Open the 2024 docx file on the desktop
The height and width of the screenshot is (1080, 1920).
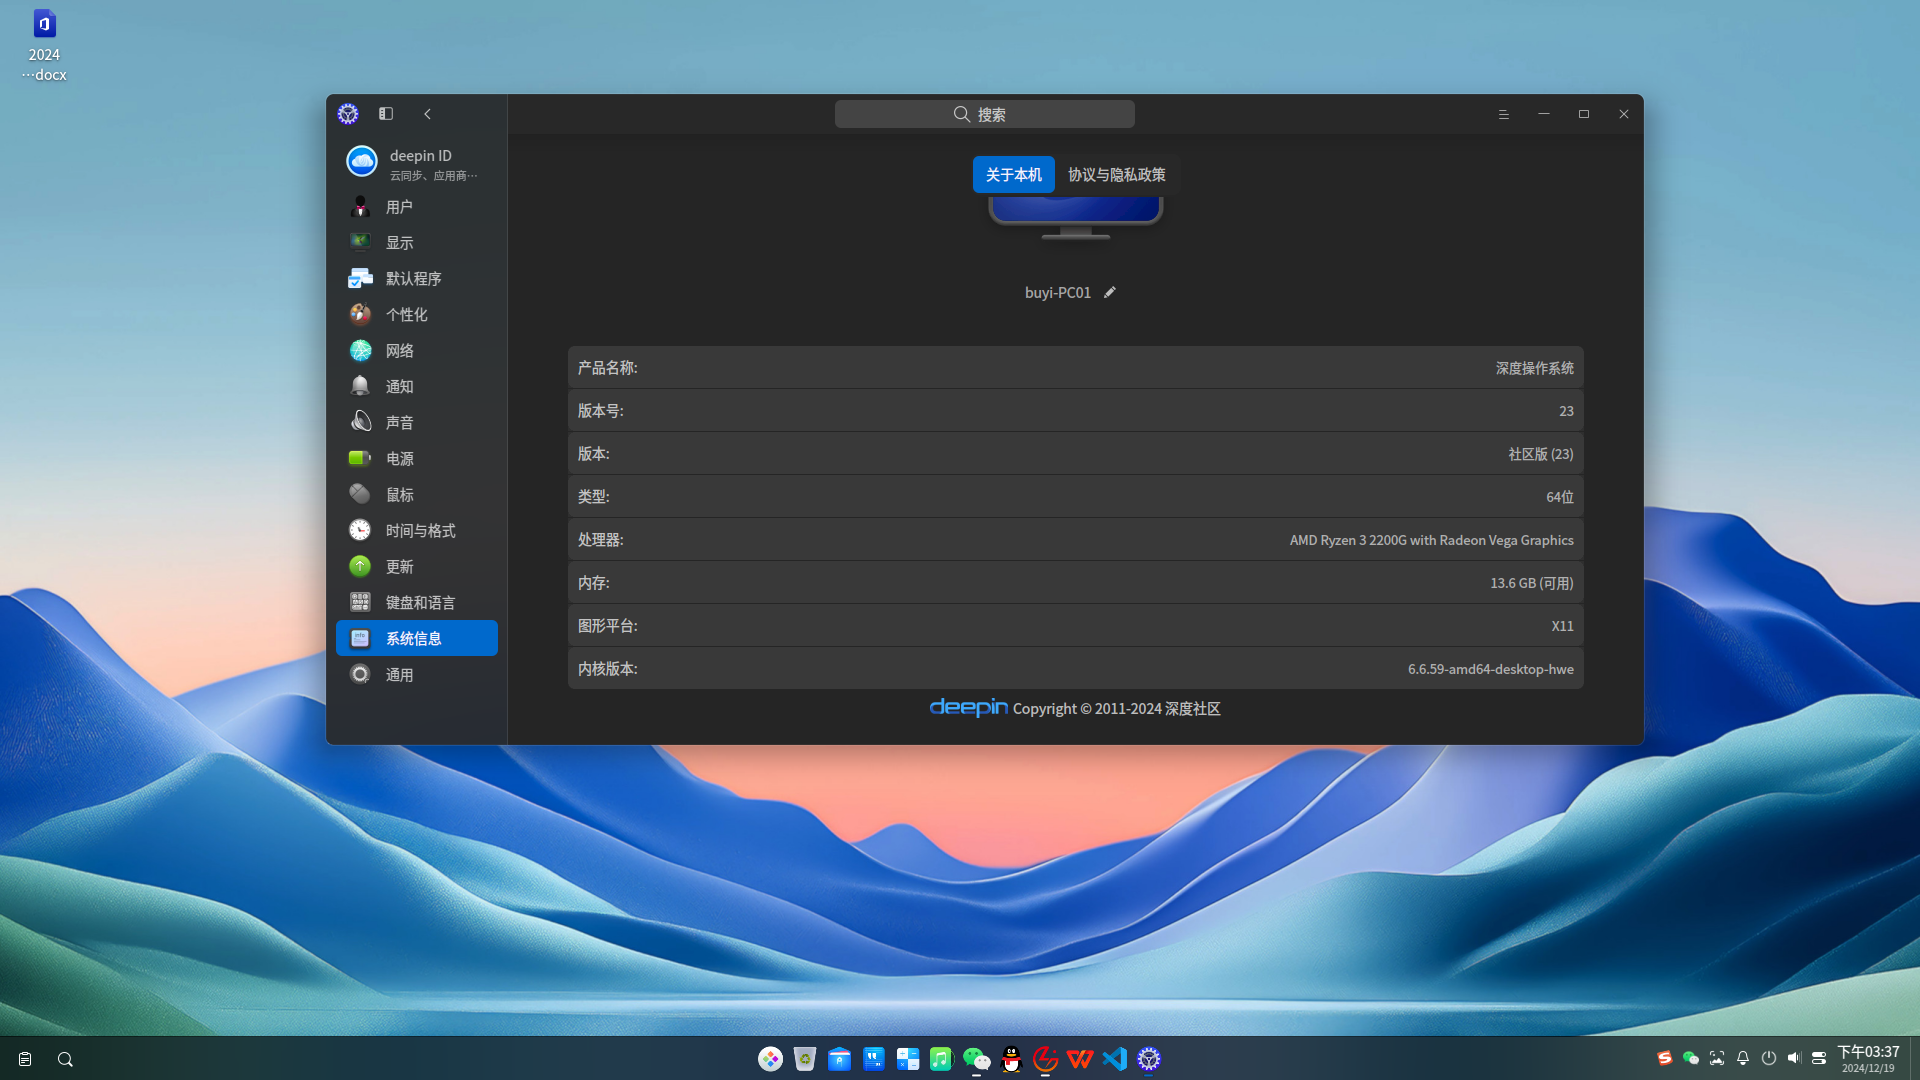(44, 45)
